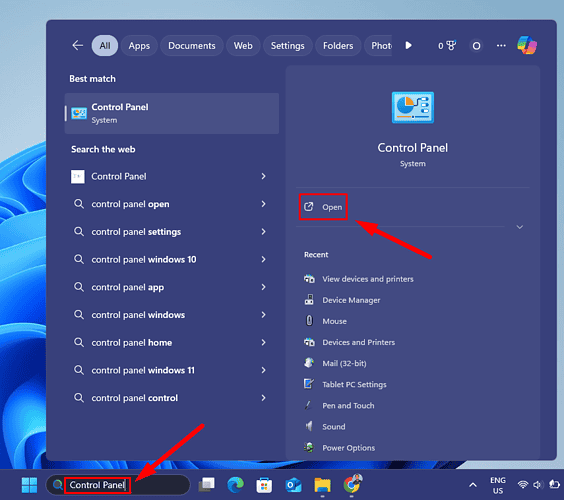Open the rewards points trophy icon
Viewport: 564px width, 500px height.
click(447, 46)
